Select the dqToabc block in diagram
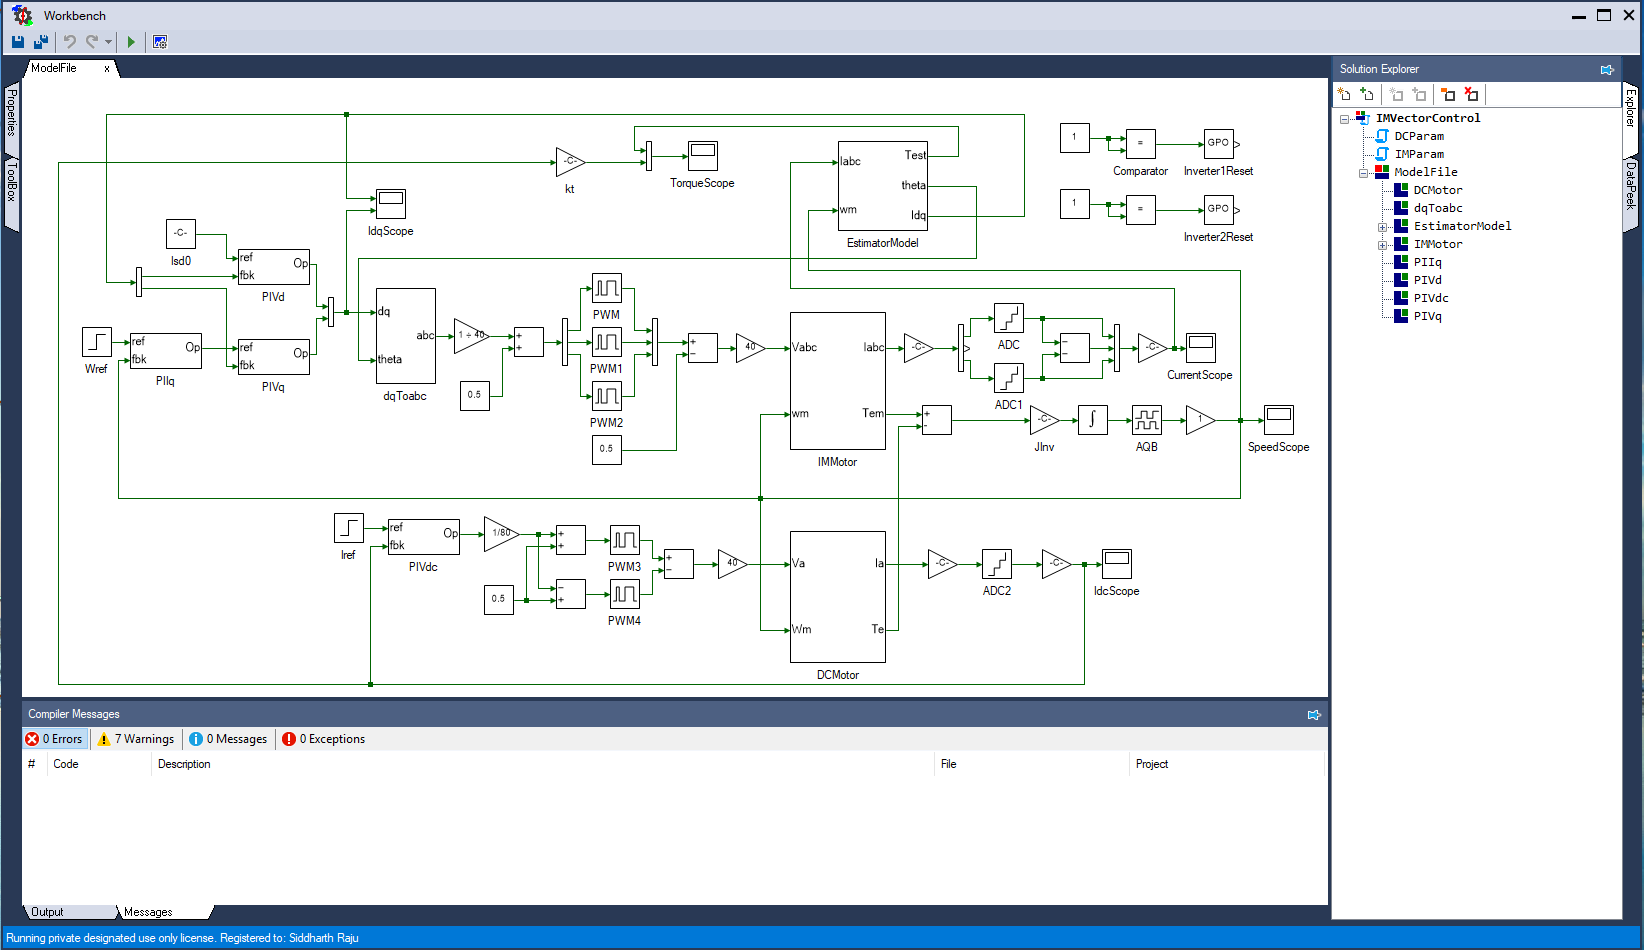Viewport: 1644px width, 950px height. point(406,336)
